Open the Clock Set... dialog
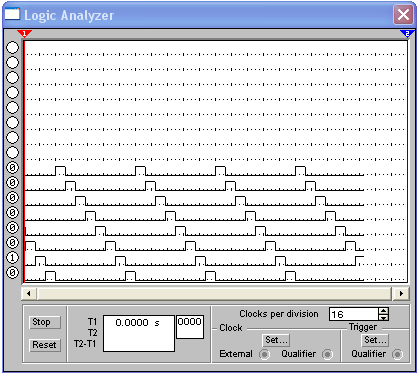This screenshot has width=420, height=375. click(276, 340)
